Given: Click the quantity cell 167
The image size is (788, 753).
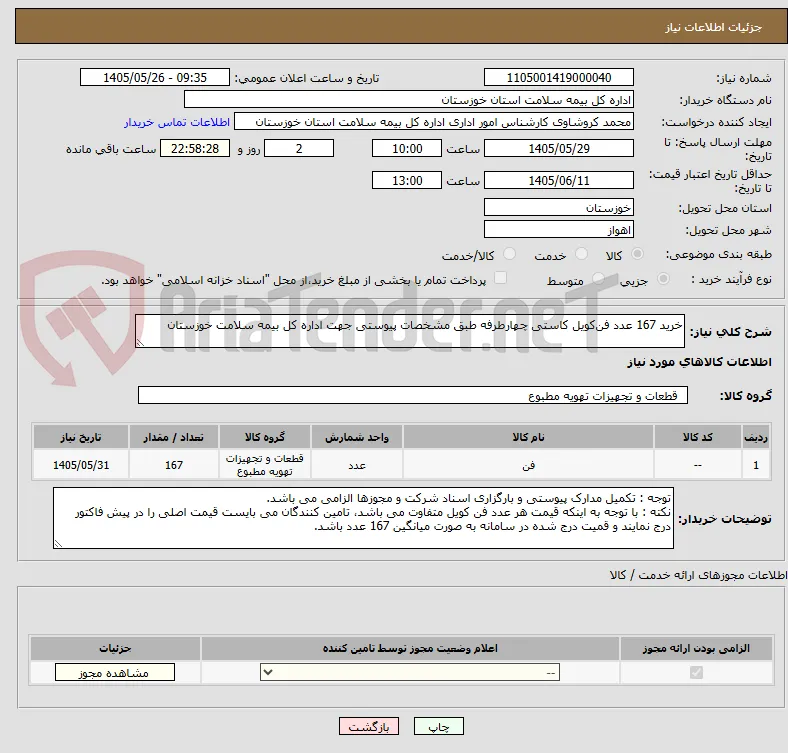Looking at the screenshot, I should (x=173, y=465).
